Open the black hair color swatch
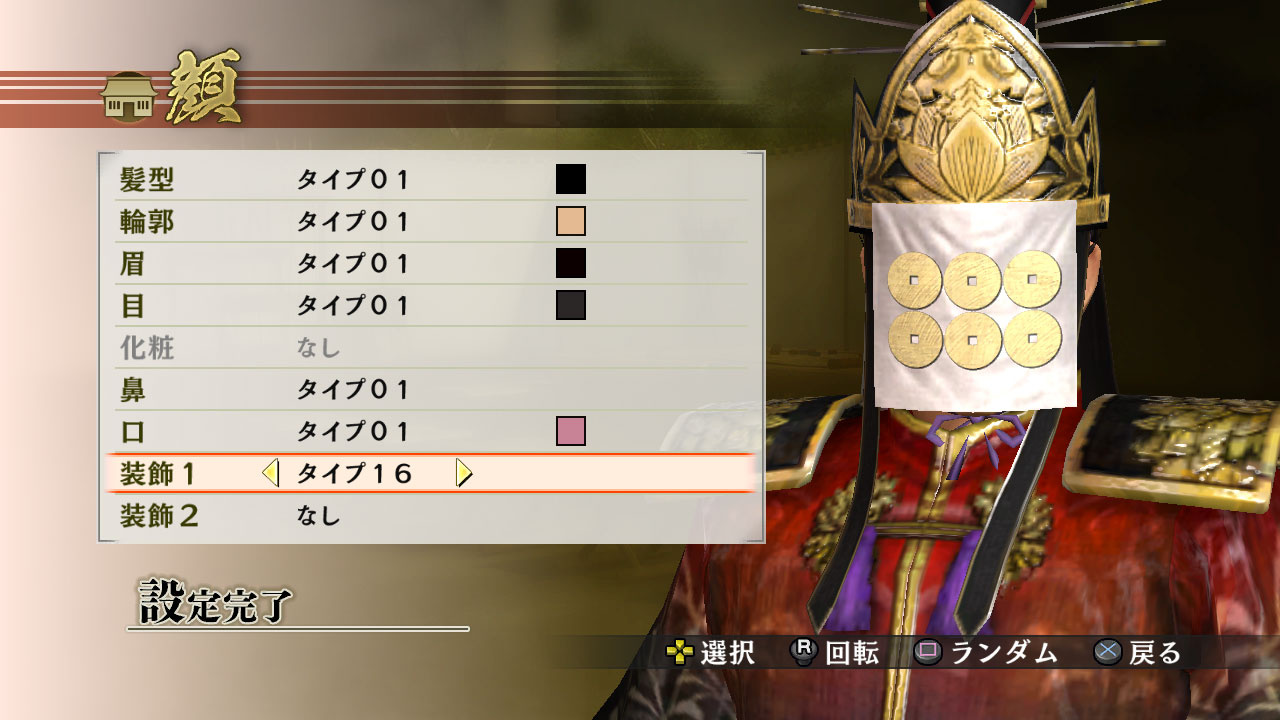Screen dimensions: 1280x720 pos(571,179)
